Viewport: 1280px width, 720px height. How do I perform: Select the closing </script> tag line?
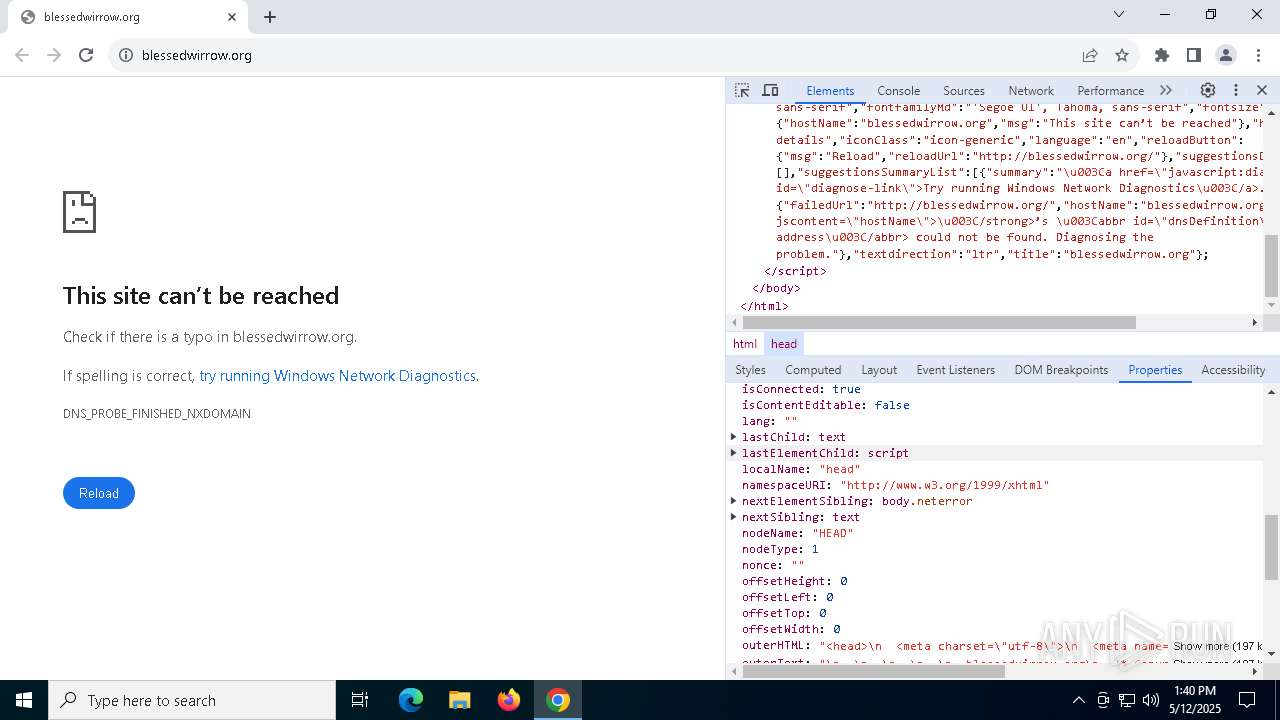click(795, 271)
